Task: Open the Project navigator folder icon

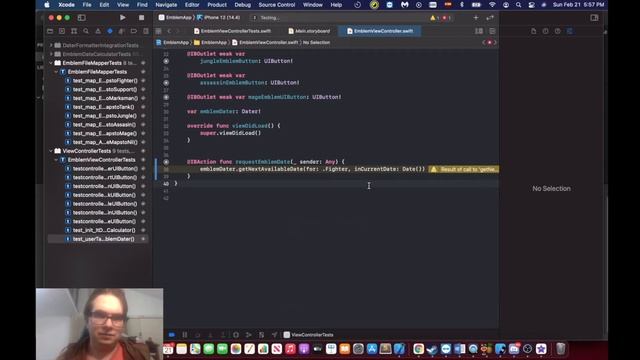Action: click(x=50, y=31)
